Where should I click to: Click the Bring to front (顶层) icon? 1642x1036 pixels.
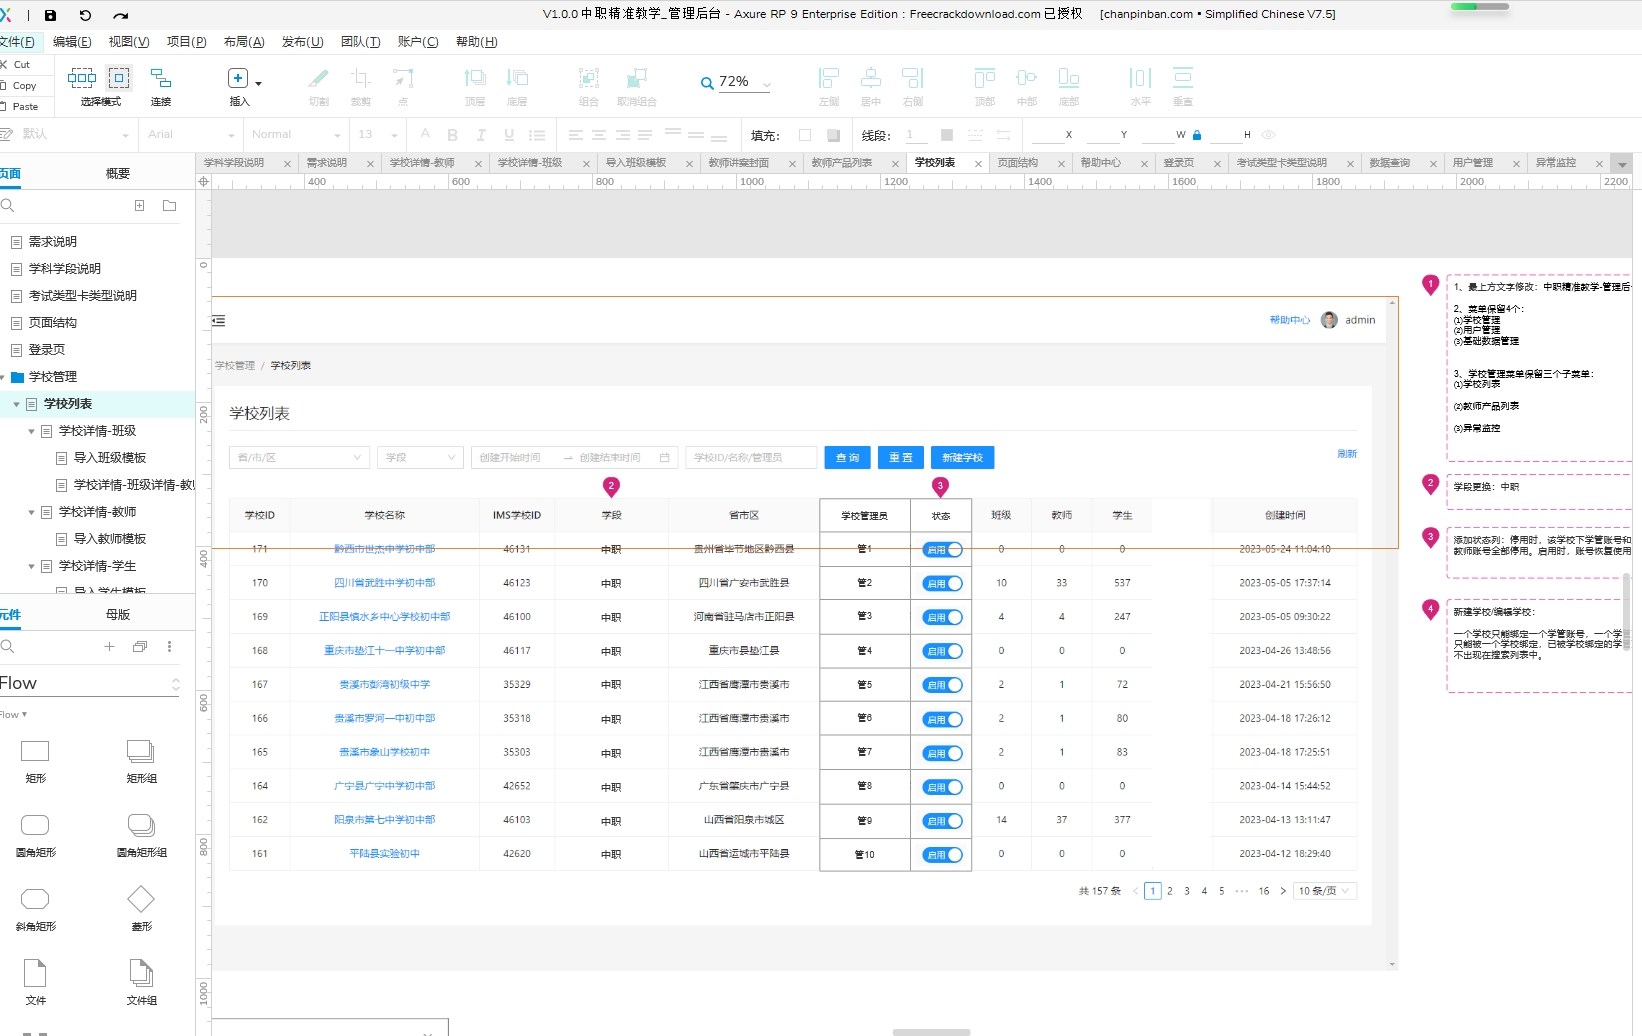tap(475, 78)
